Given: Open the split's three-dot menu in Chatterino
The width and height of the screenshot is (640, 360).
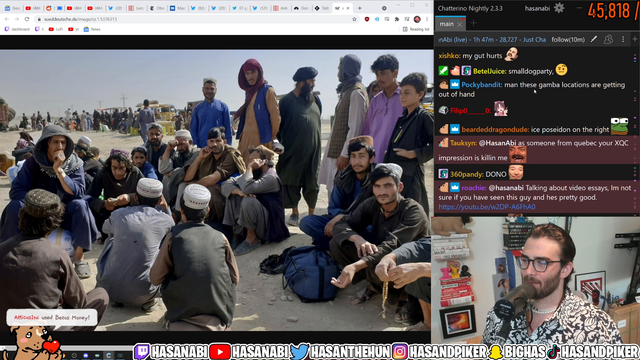Looking at the screenshot, I should [x=623, y=39].
